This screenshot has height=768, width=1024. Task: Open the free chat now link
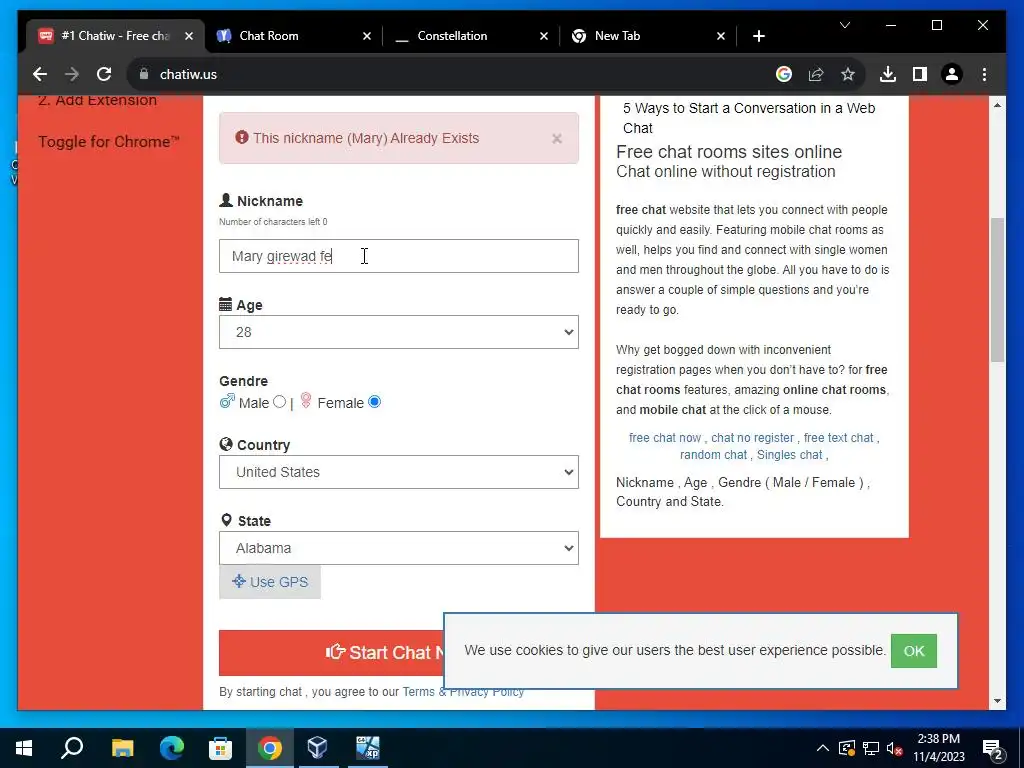(665, 438)
